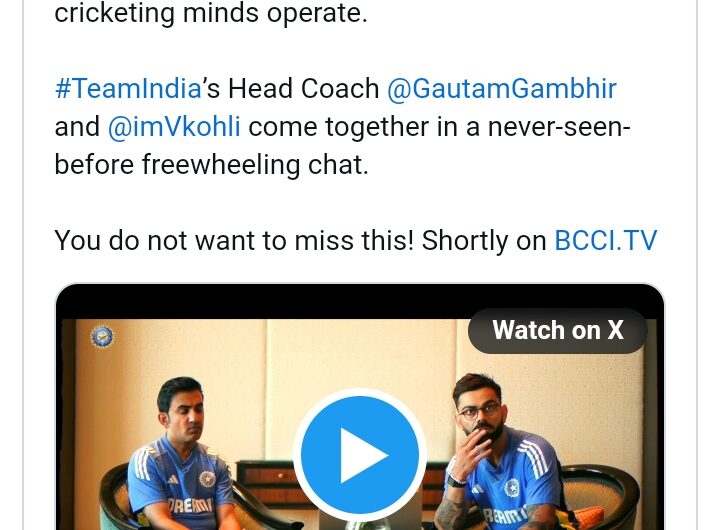Click the Adidas logo on left jersey
The height and width of the screenshot is (530, 720).
point(173,479)
